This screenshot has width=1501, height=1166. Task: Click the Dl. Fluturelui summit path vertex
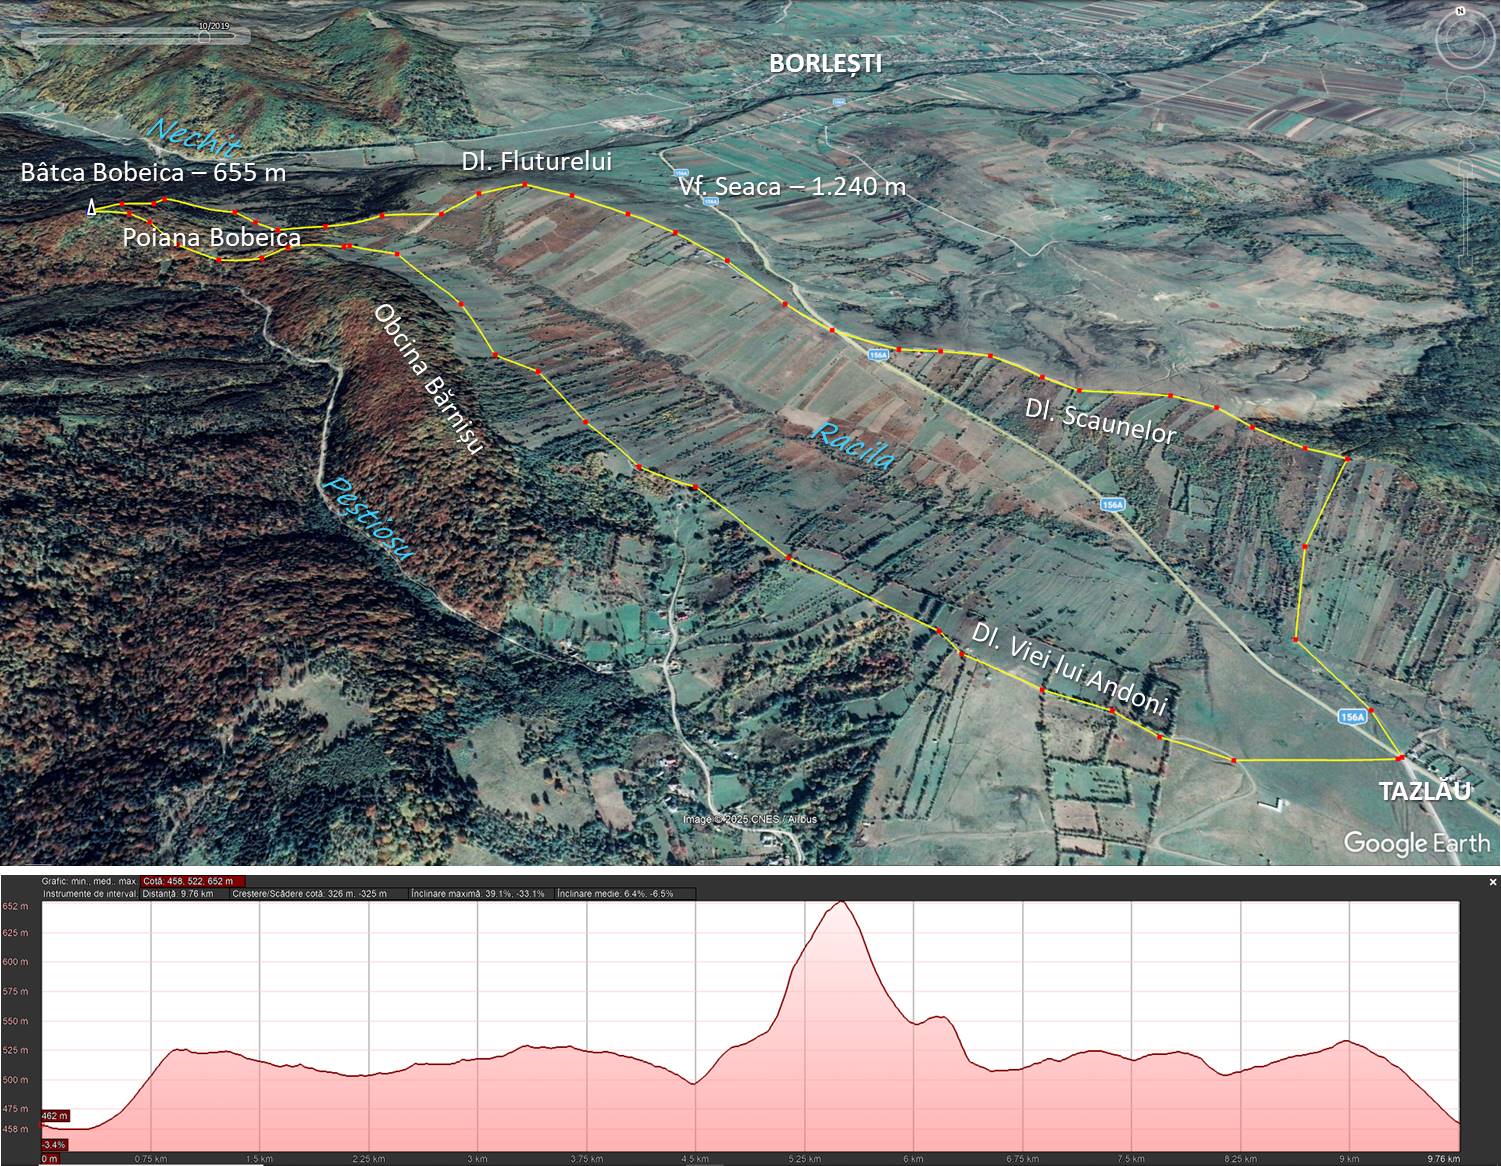click(524, 185)
